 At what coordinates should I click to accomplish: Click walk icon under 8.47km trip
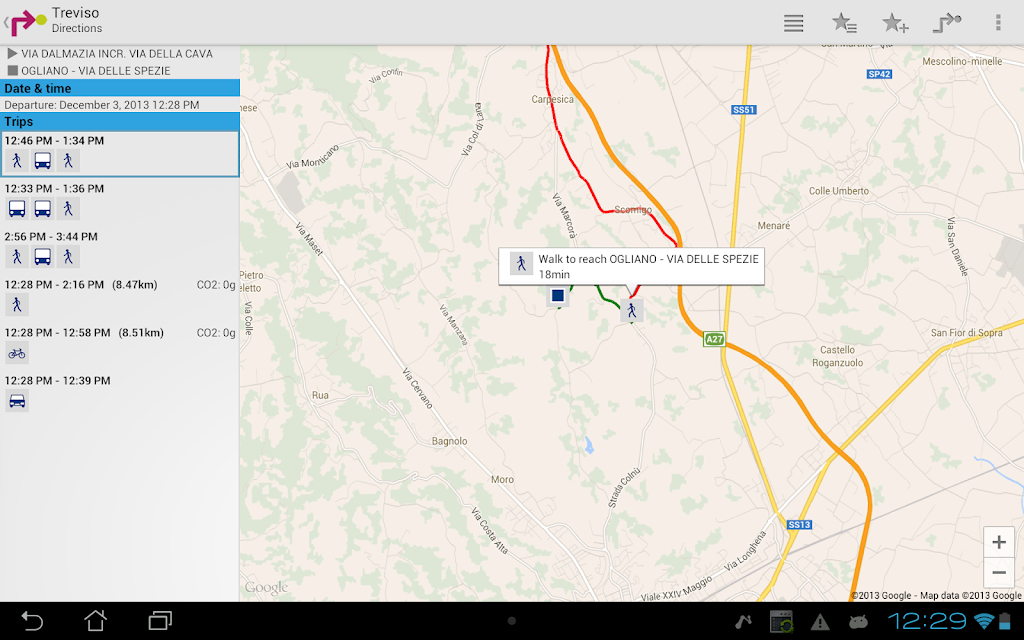[x=17, y=305]
